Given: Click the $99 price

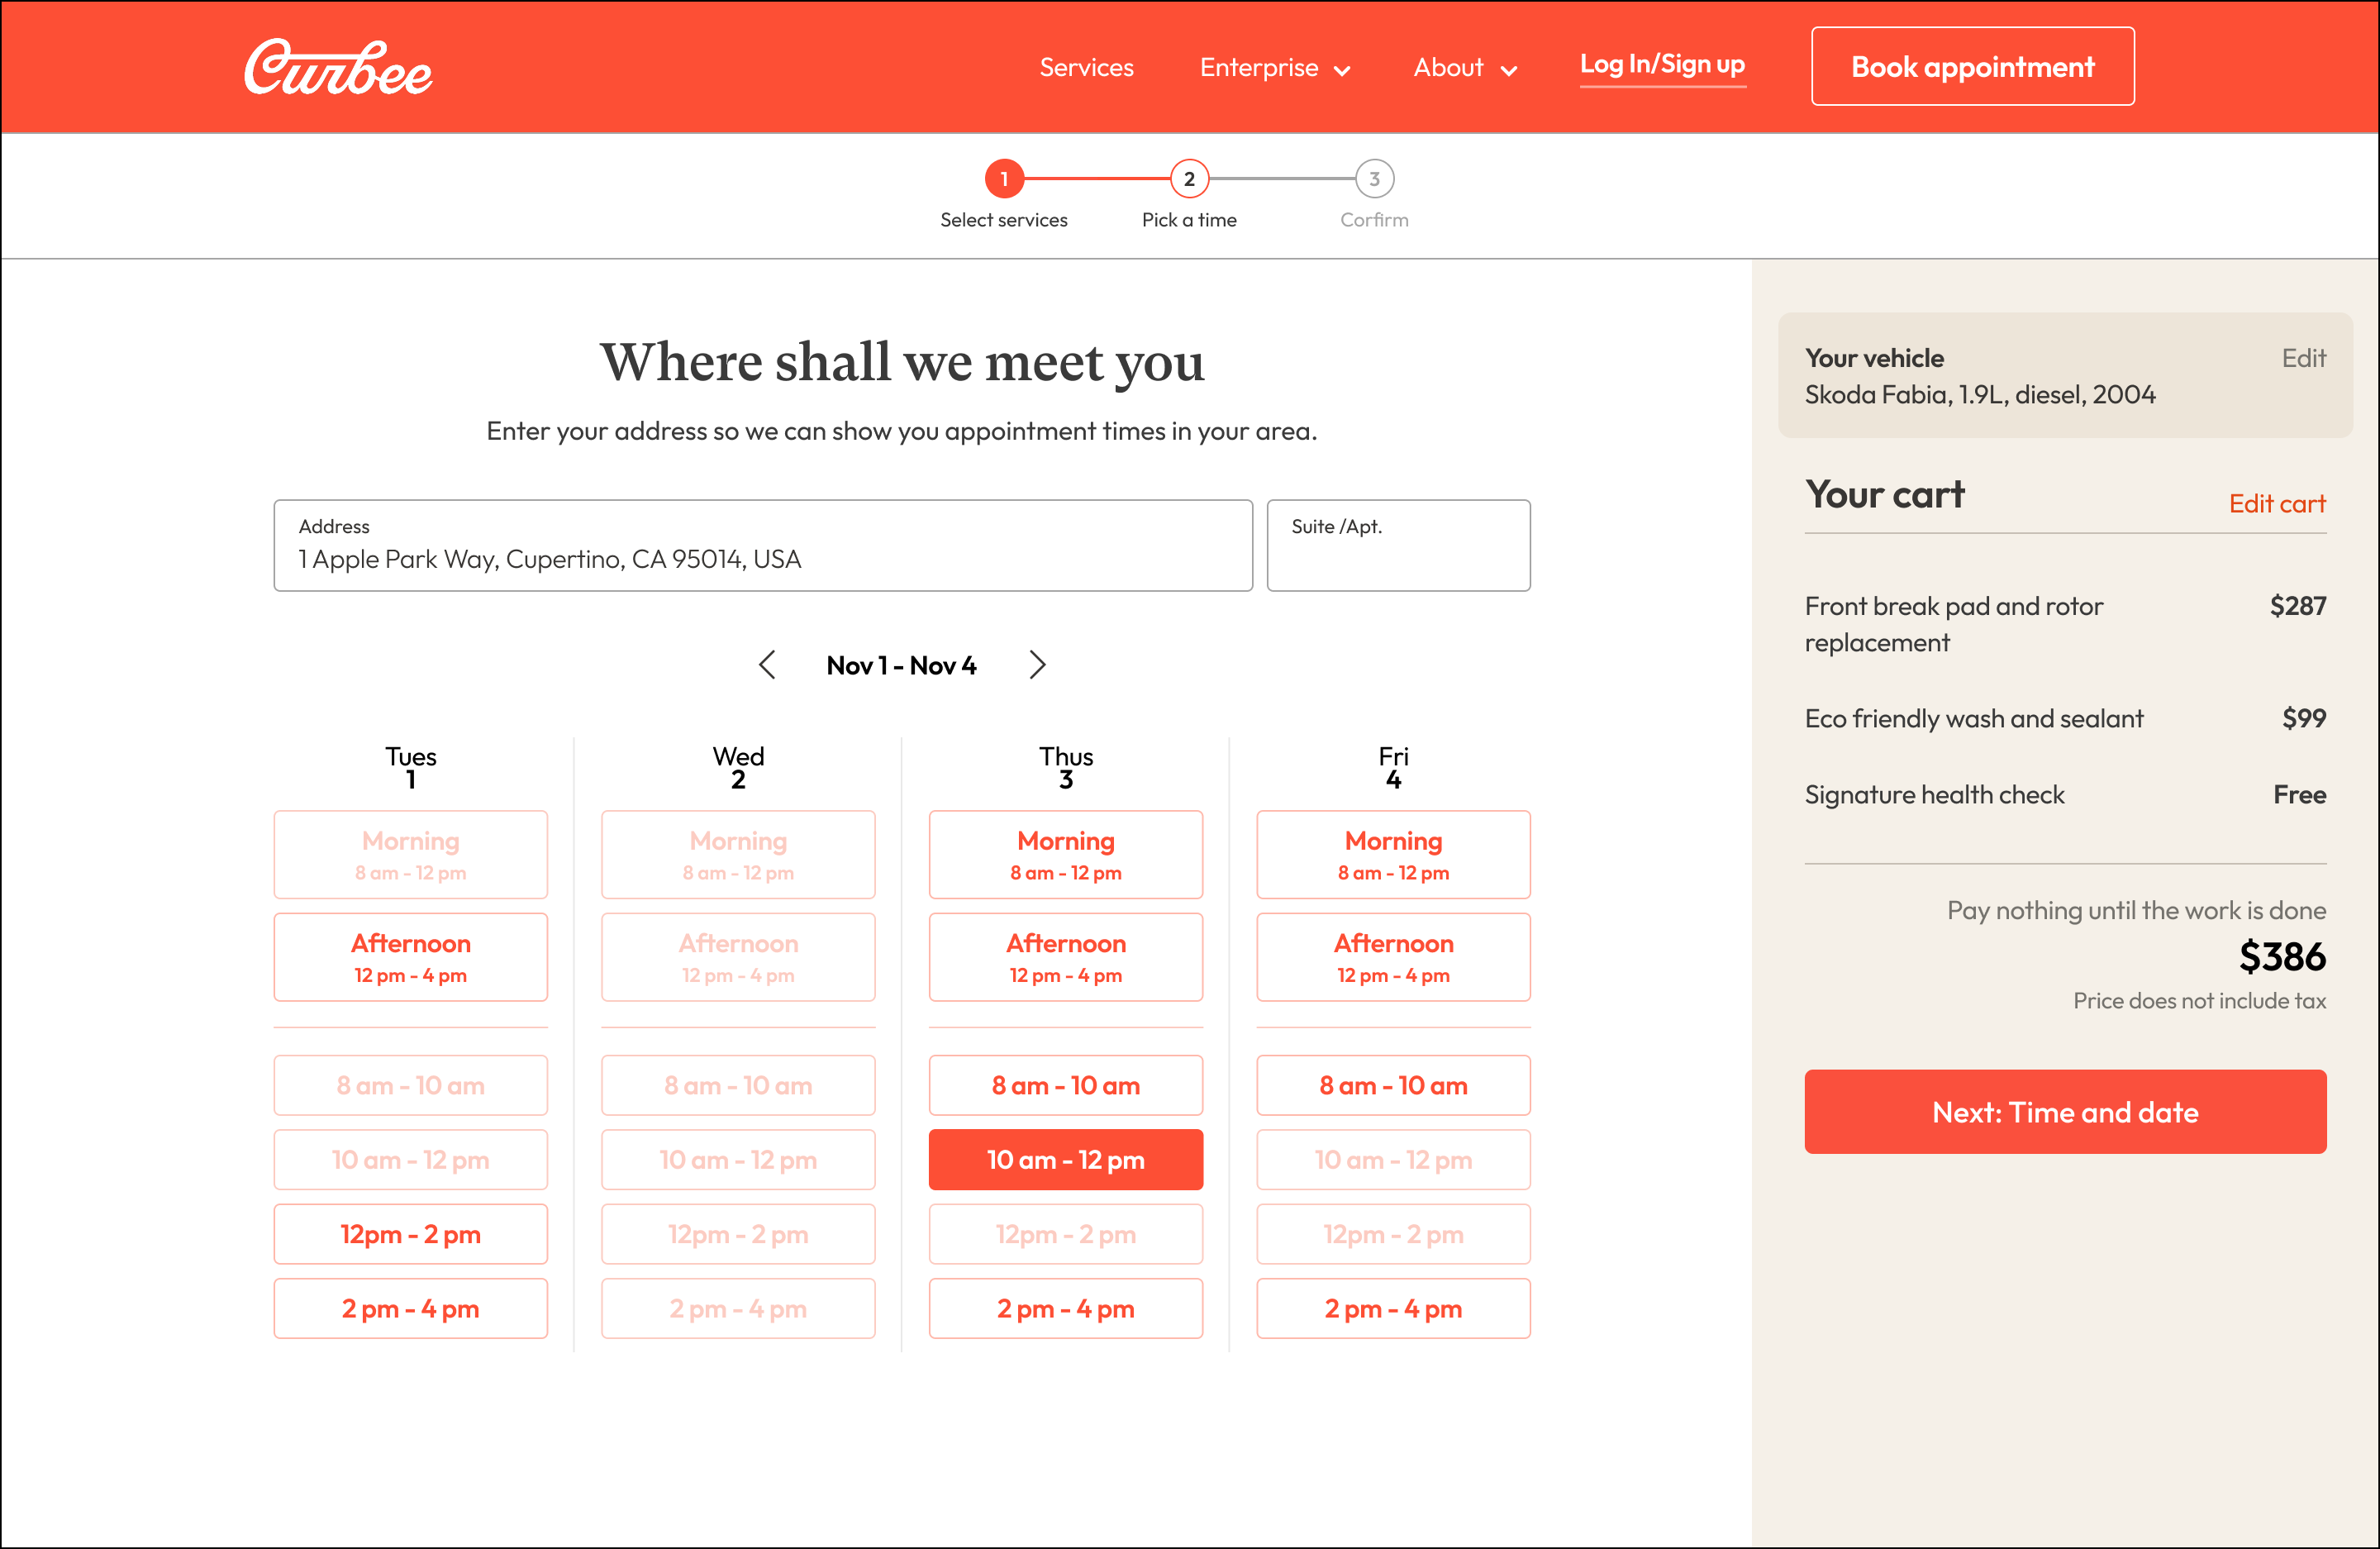Looking at the screenshot, I should pos(2303,718).
